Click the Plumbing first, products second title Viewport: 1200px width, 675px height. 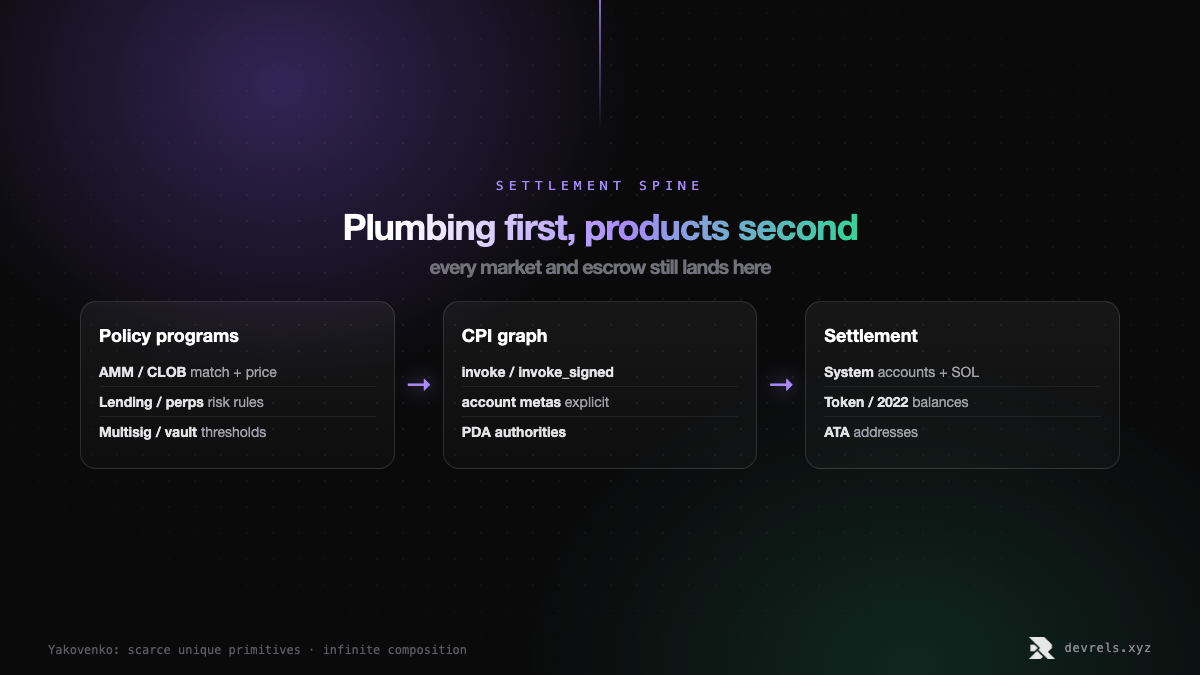pyautogui.click(x=600, y=228)
